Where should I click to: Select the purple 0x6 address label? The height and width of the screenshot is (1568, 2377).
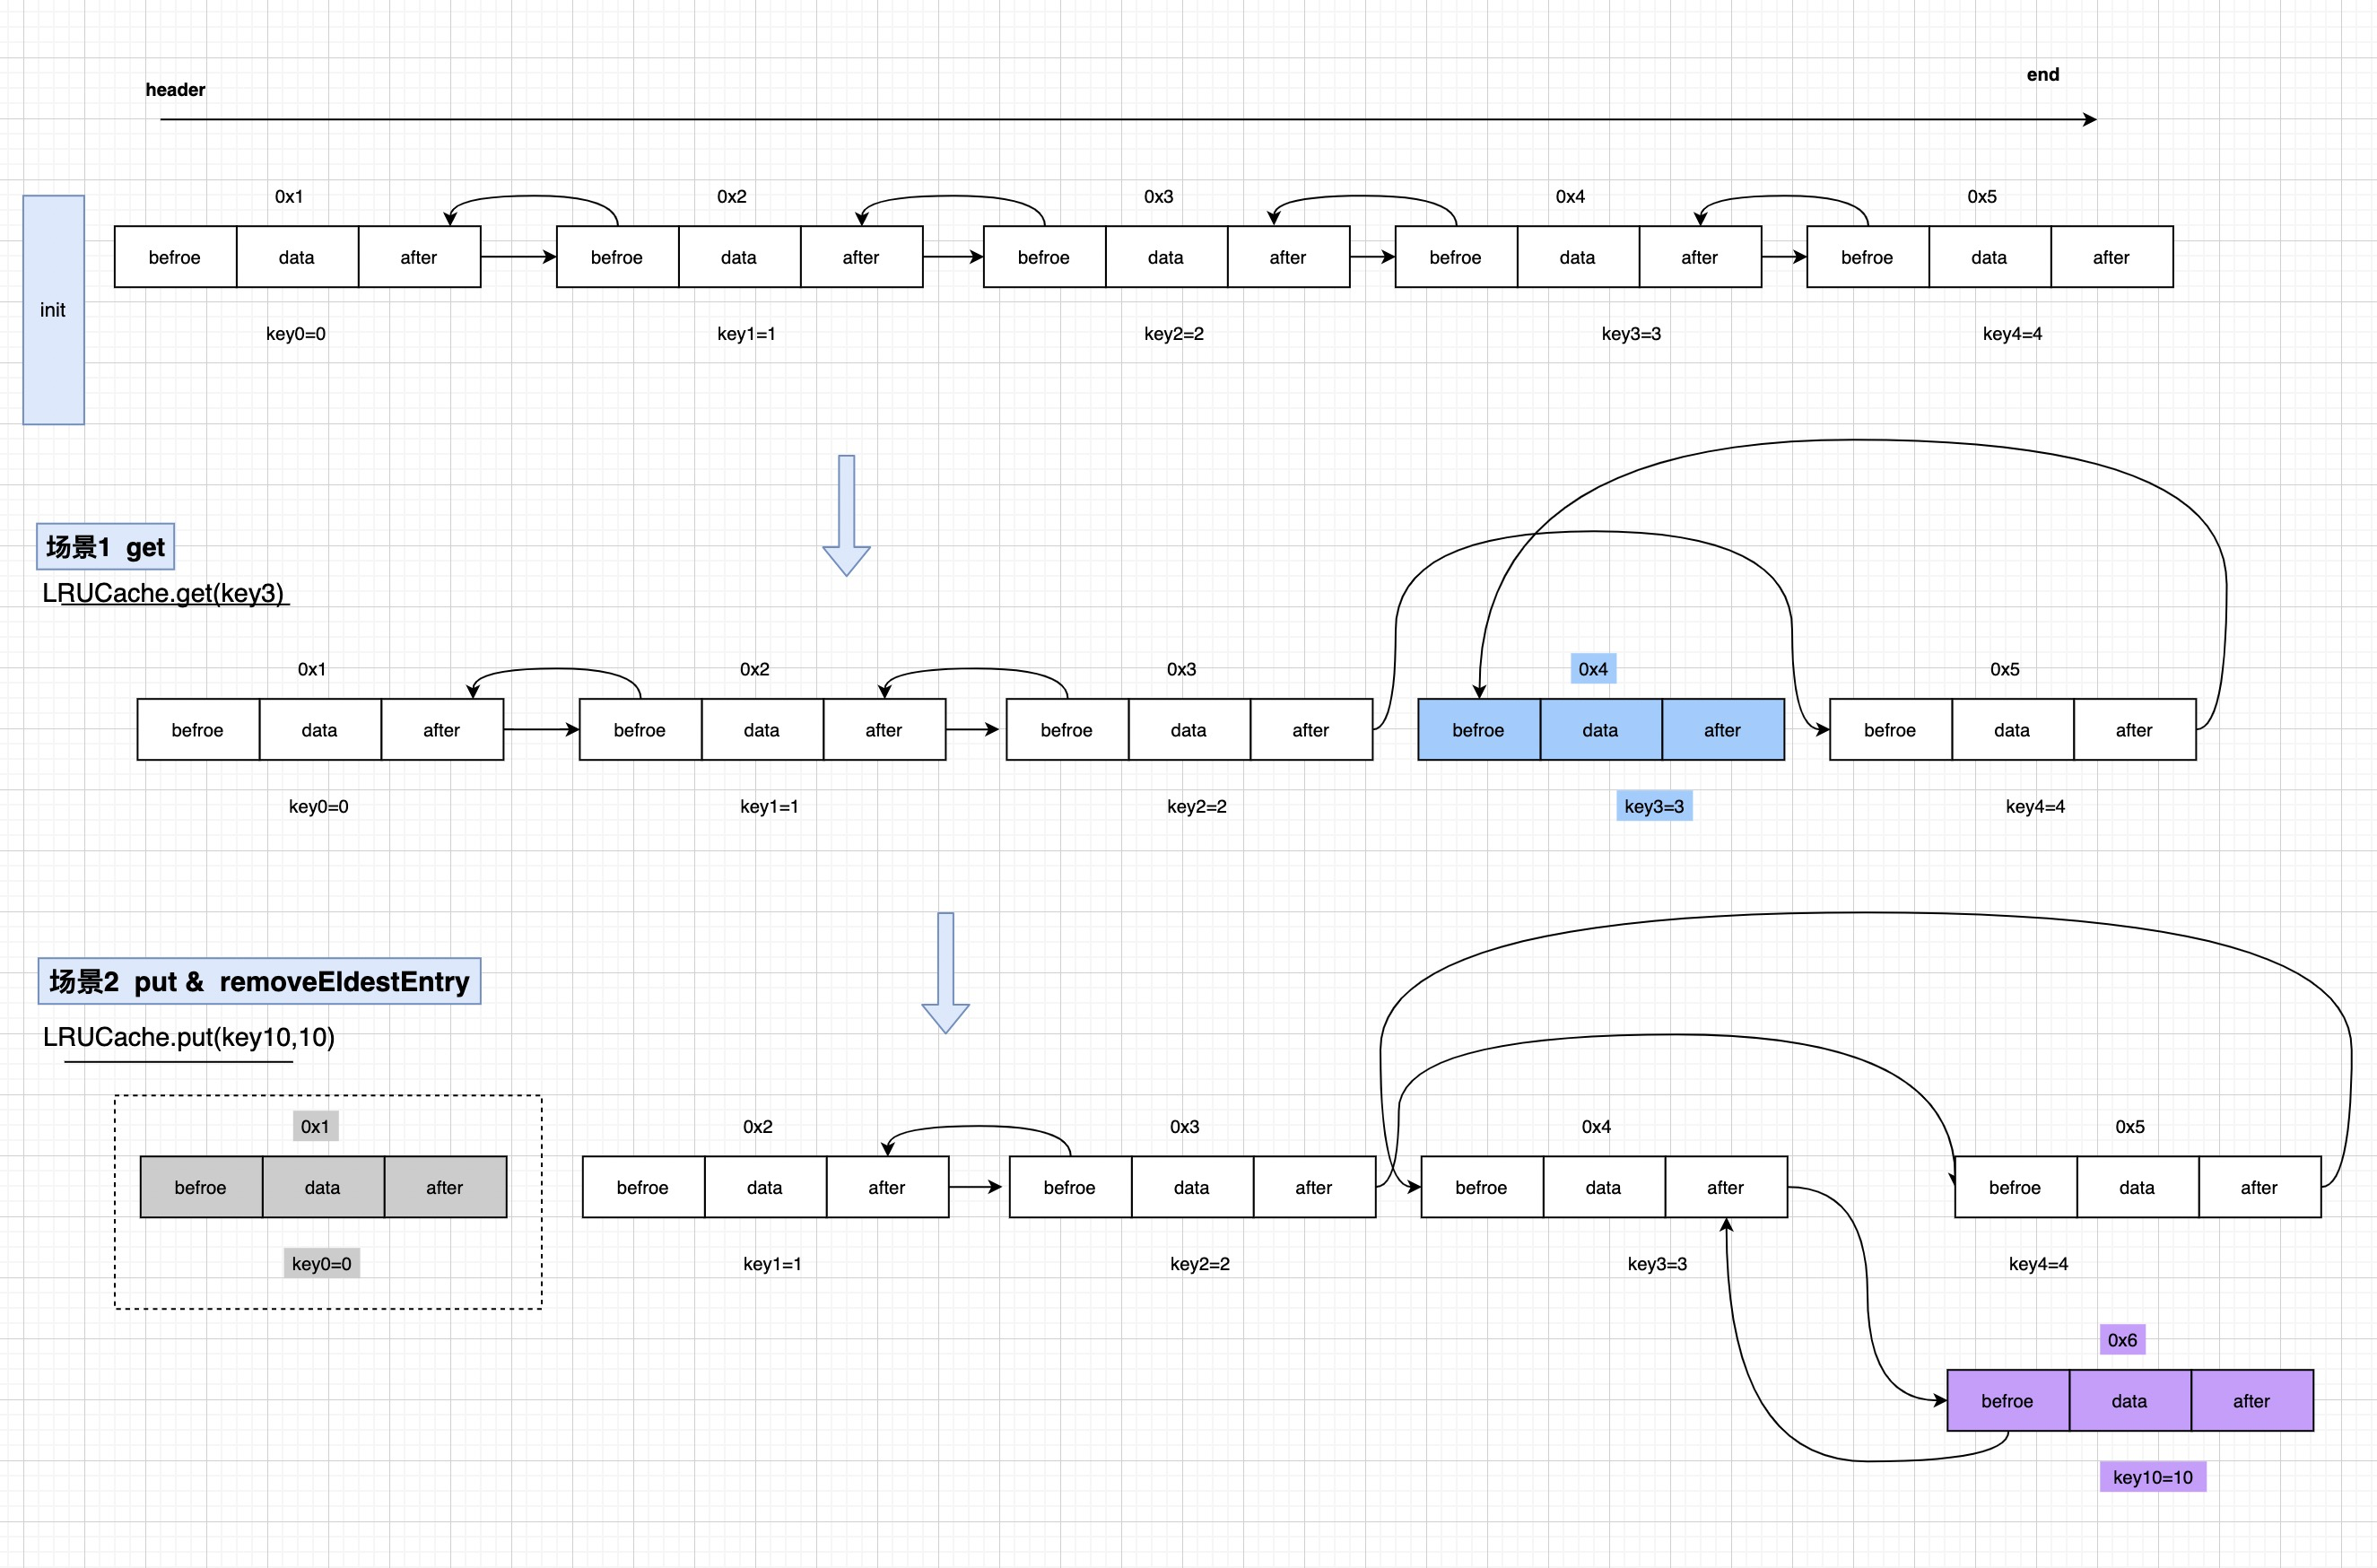2122,1340
